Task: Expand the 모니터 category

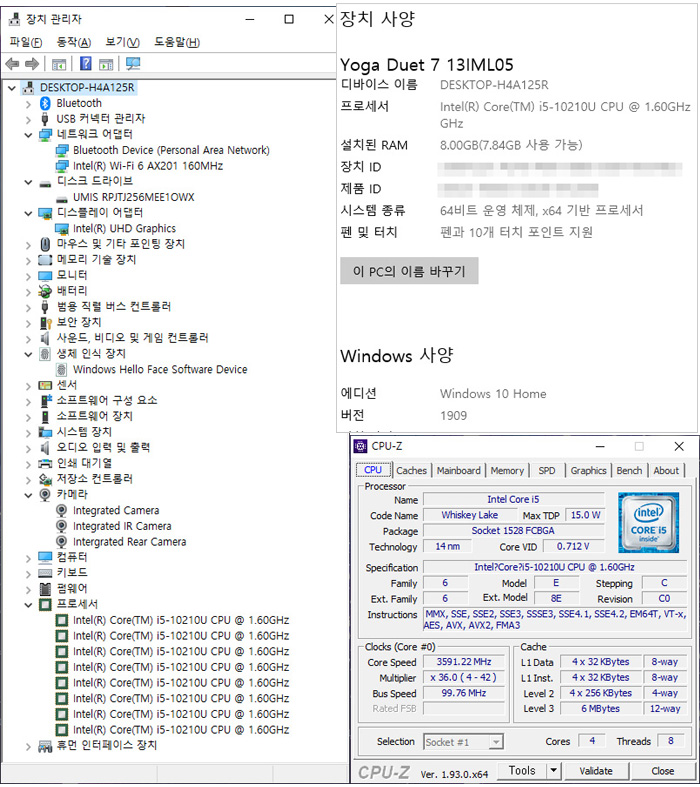Action: click(29, 276)
